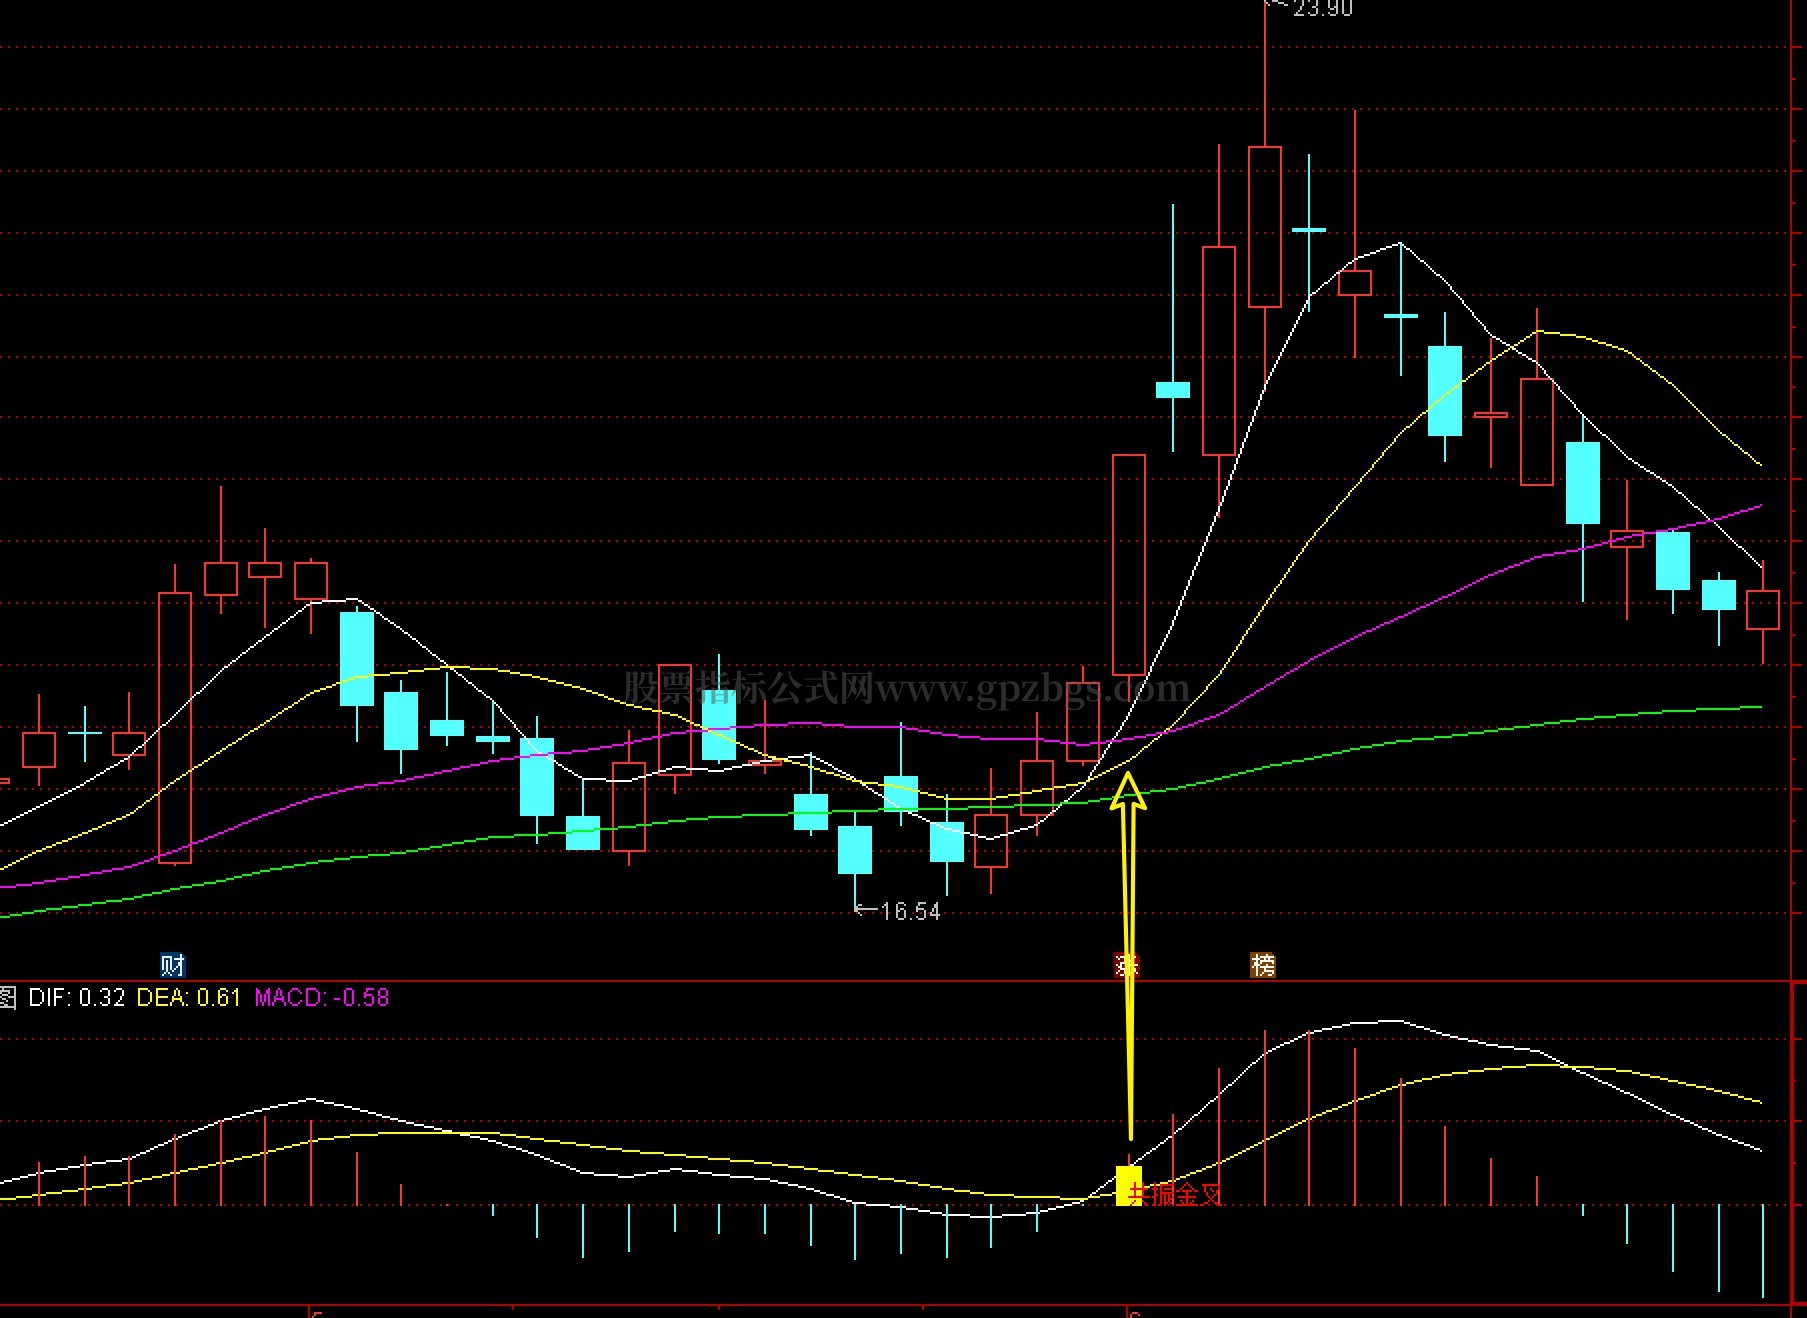Screen dimensions: 1807x1318
Task: Open the red 涨 marker icon
Action: coord(1128,965)
